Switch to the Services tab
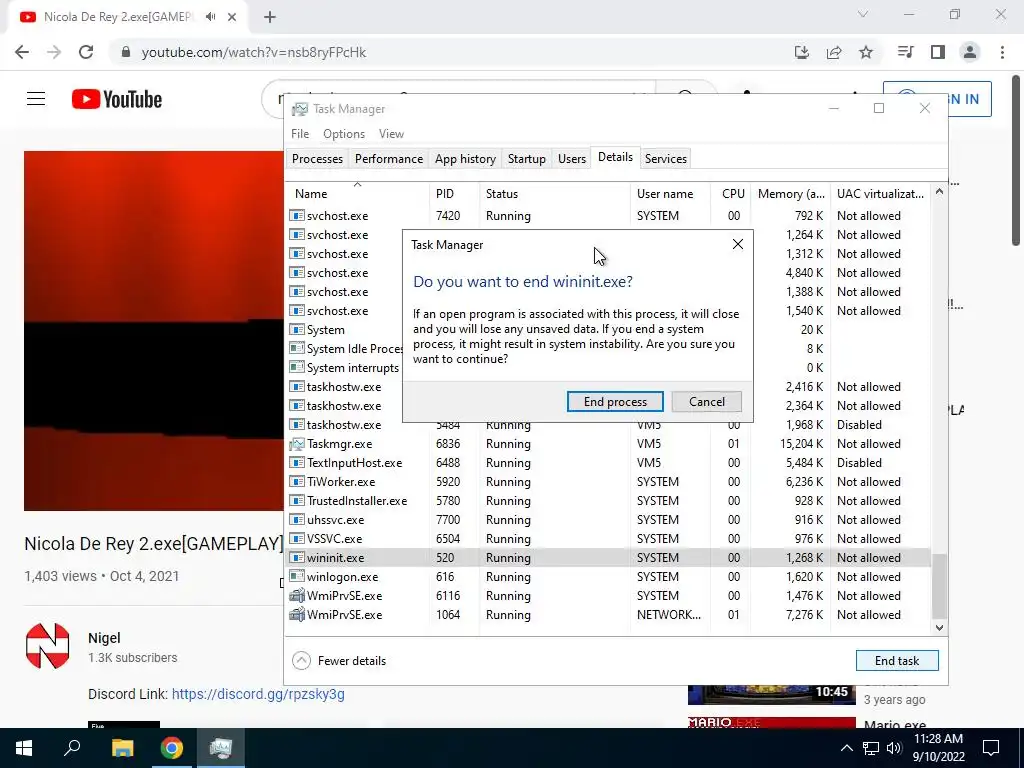The image size is (1024, 768). (665, 159)
